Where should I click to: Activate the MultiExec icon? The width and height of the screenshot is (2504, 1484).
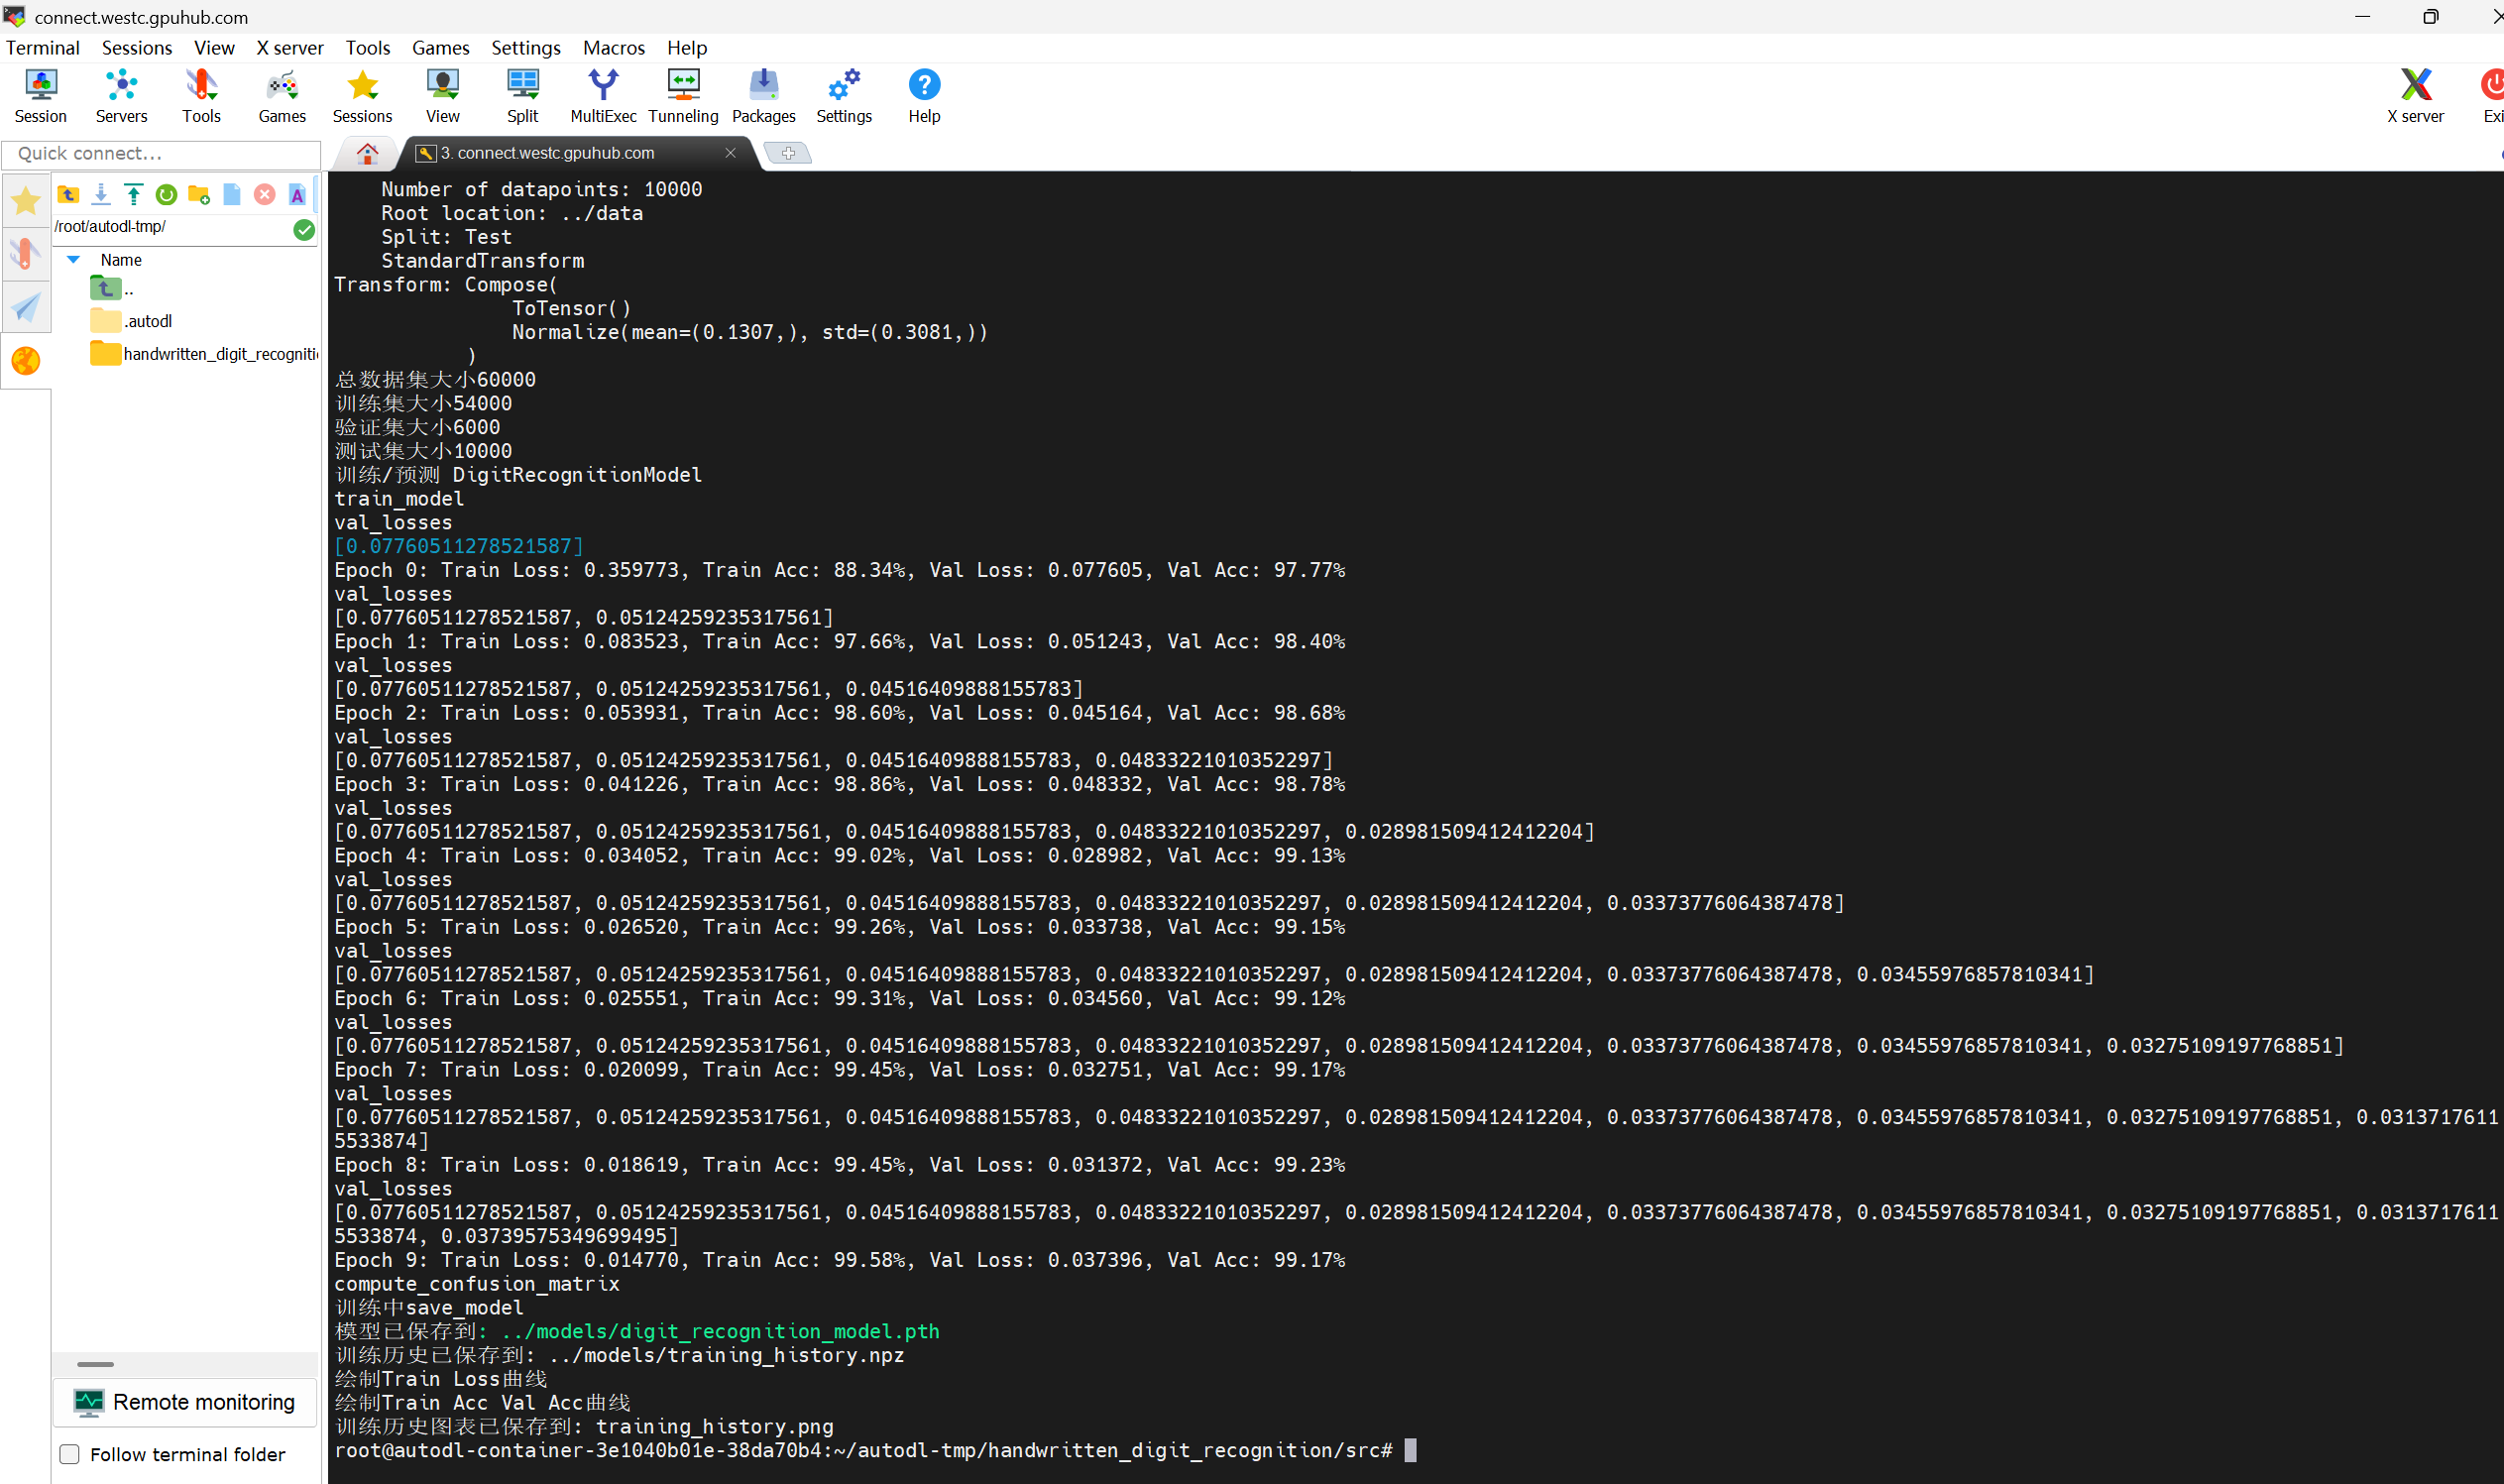pos(603,96)
